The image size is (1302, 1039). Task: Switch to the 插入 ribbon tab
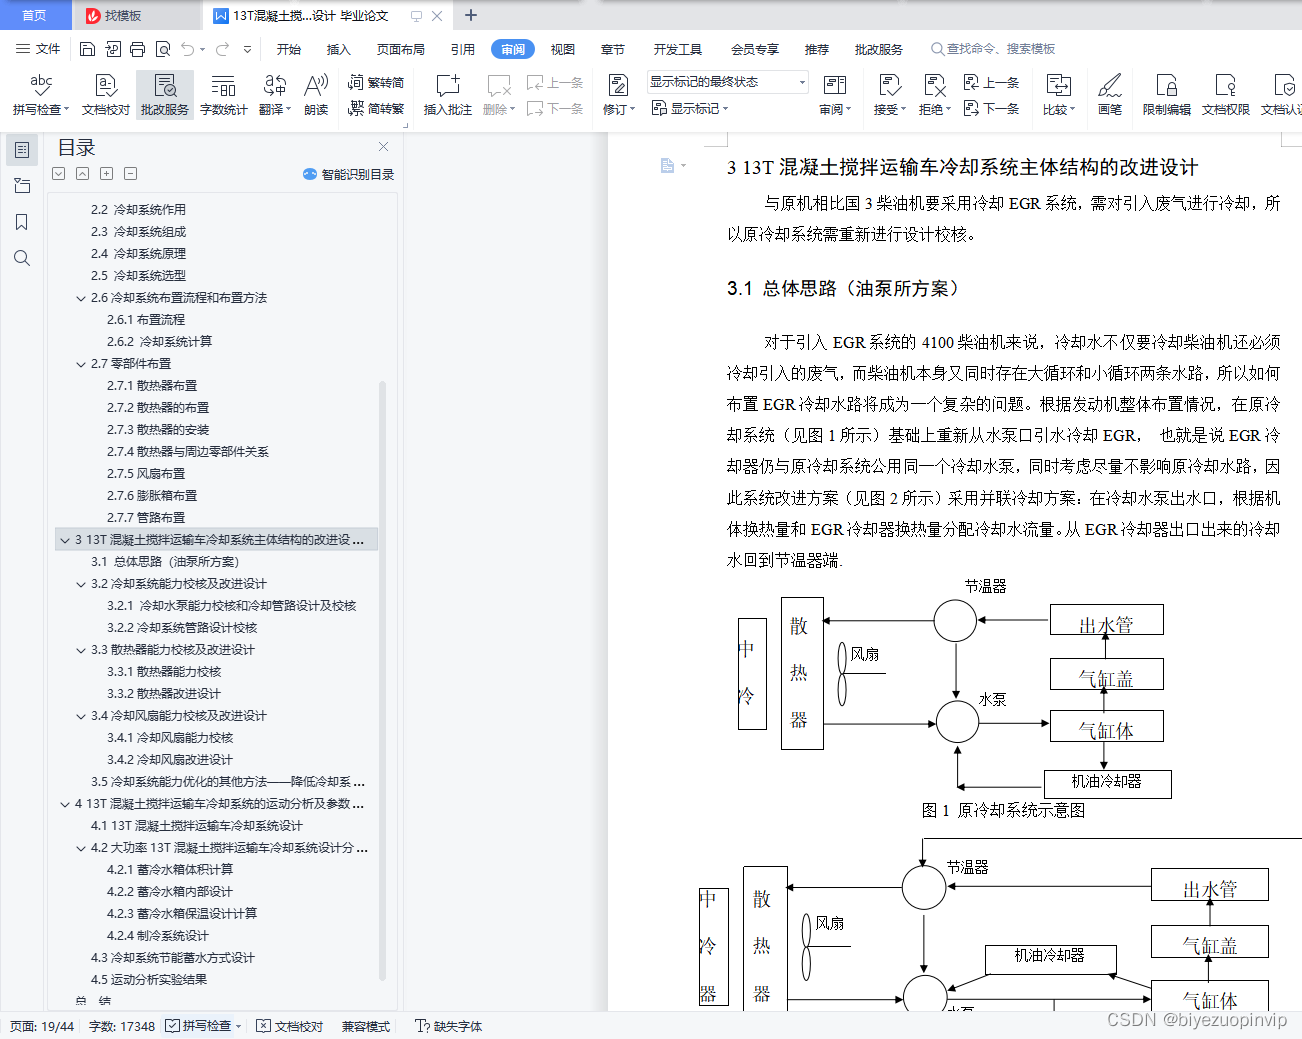pos(339,49)
